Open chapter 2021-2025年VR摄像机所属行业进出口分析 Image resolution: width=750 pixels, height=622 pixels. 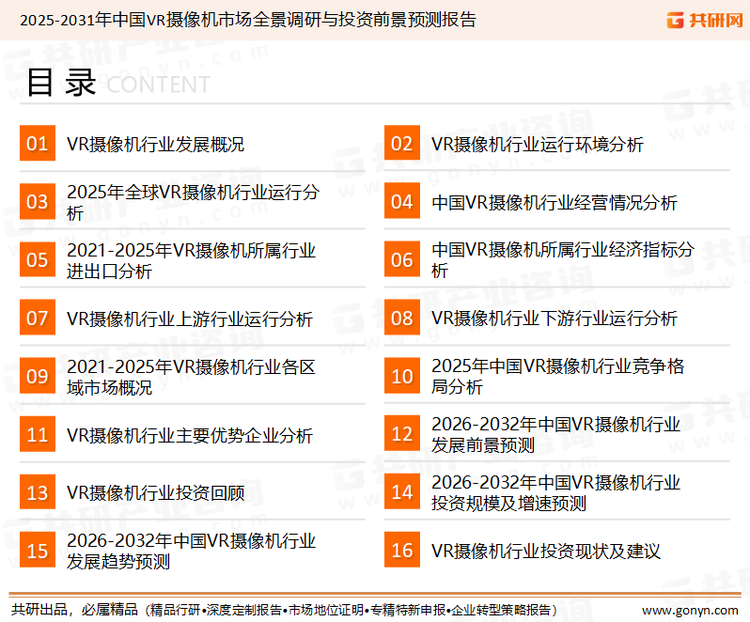191,261
